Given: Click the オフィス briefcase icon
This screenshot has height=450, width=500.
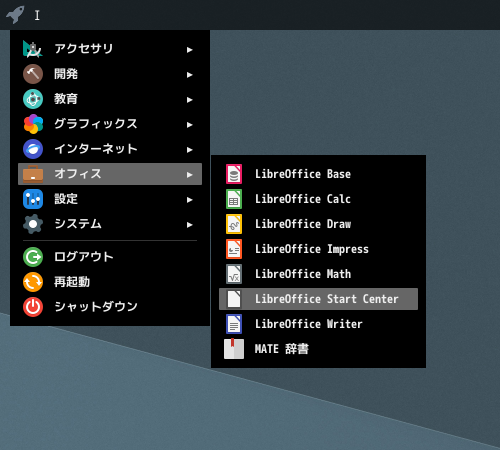Looking at the screenshot, I should [x=33, y=174].
